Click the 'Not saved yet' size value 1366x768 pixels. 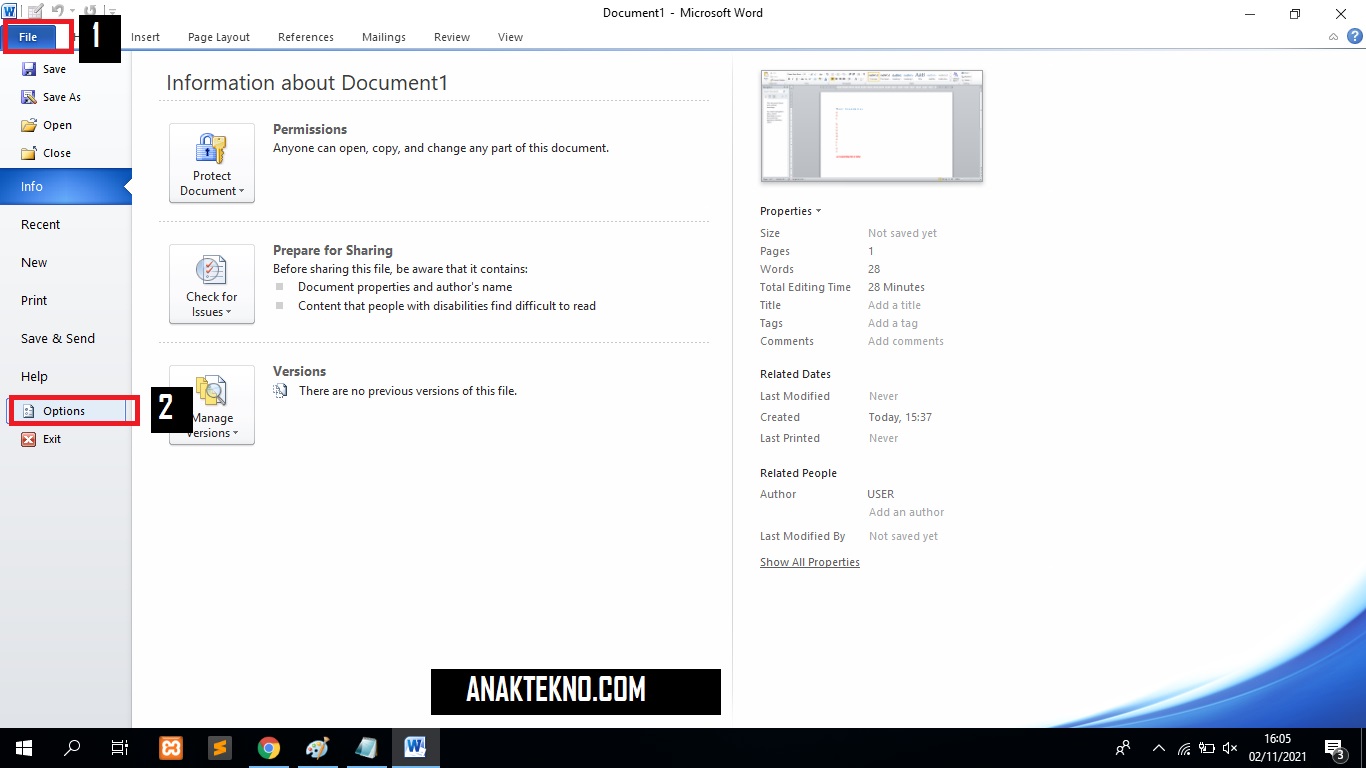pos(903,233)
